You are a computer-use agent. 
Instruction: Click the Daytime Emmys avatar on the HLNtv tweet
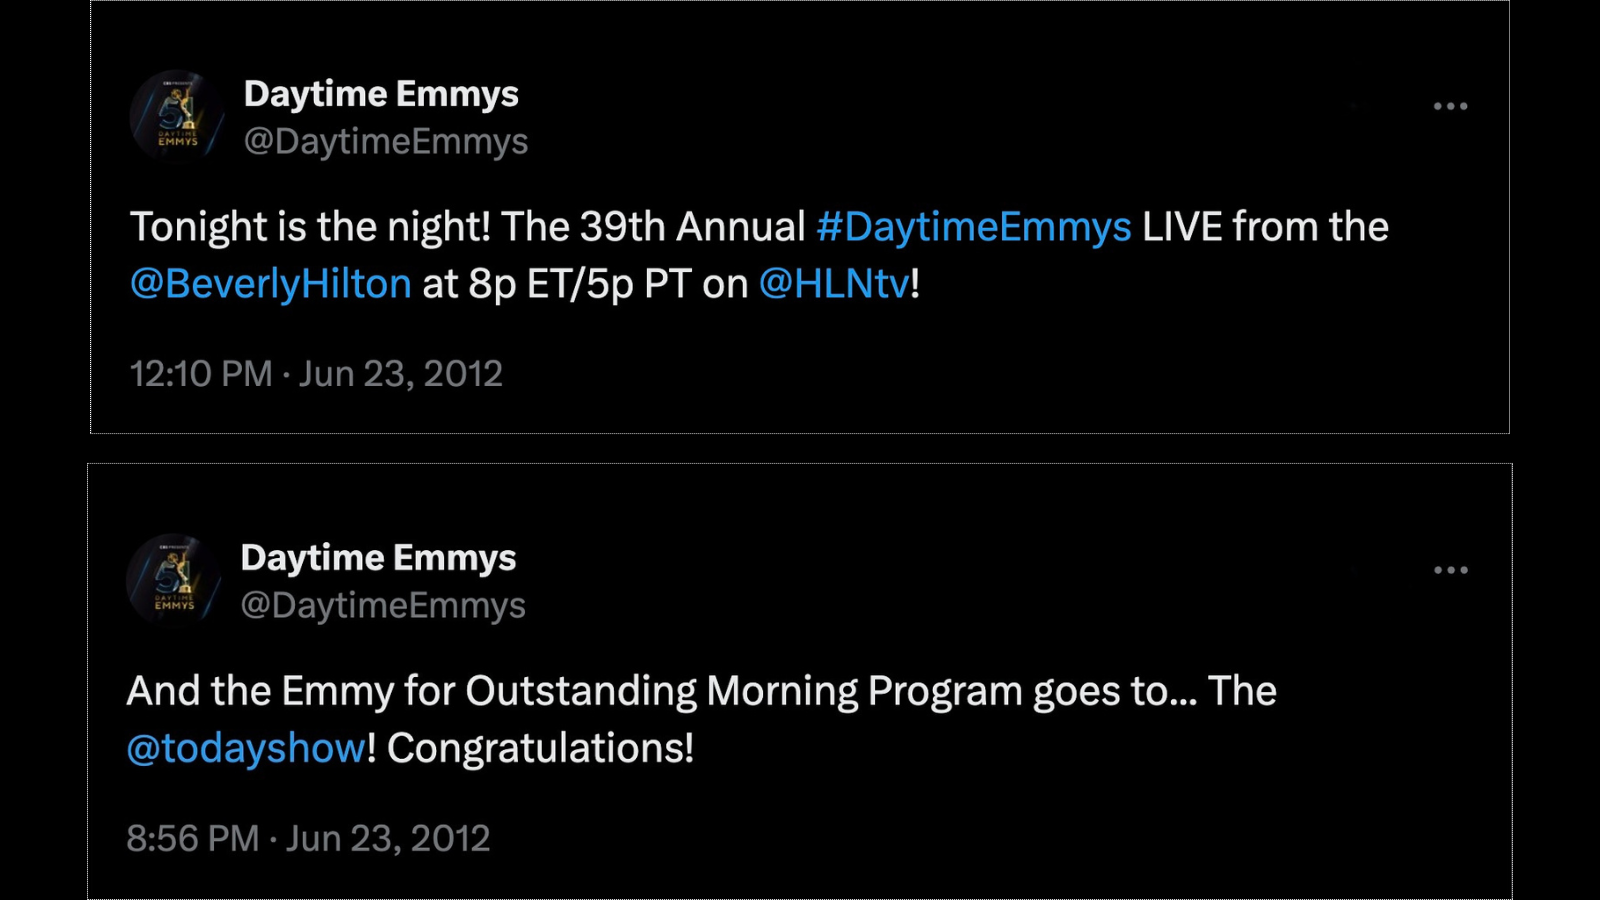point(177,117)
